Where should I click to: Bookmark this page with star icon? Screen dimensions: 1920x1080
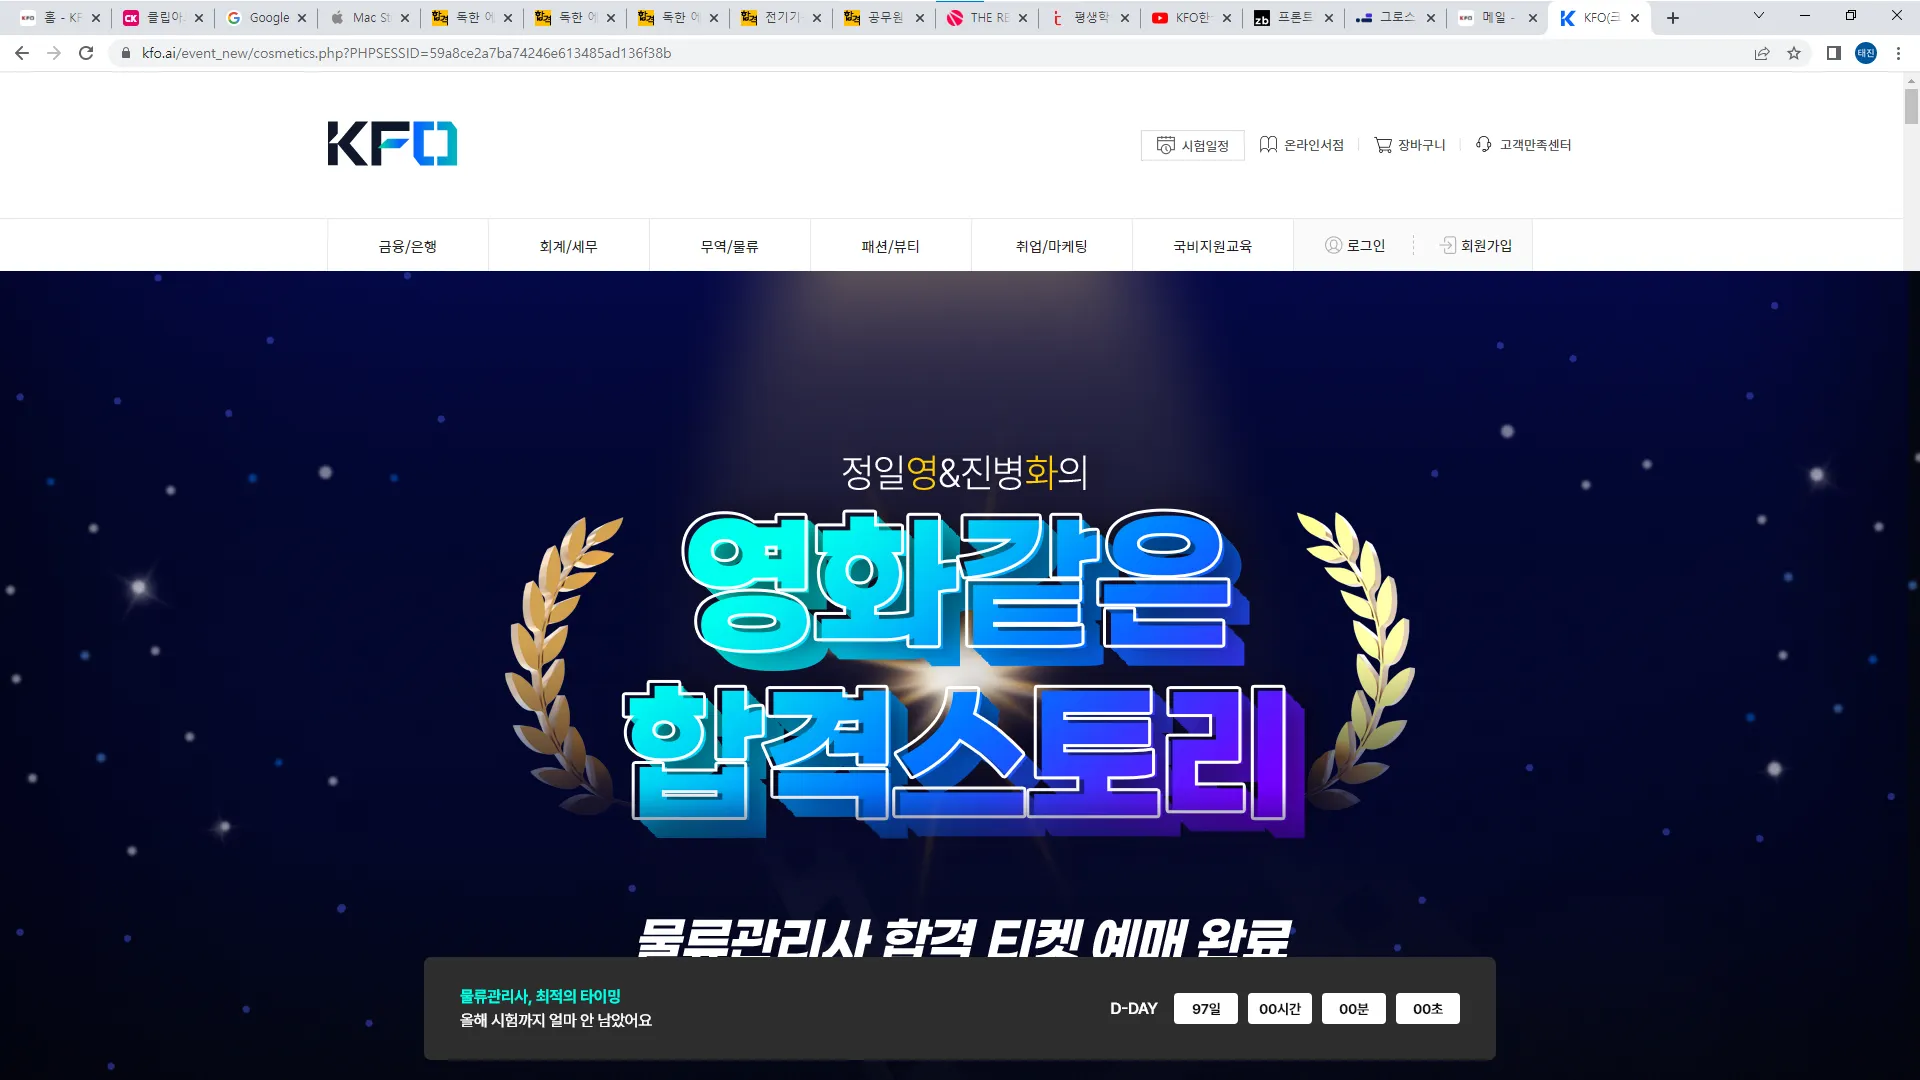(1794, 53)
